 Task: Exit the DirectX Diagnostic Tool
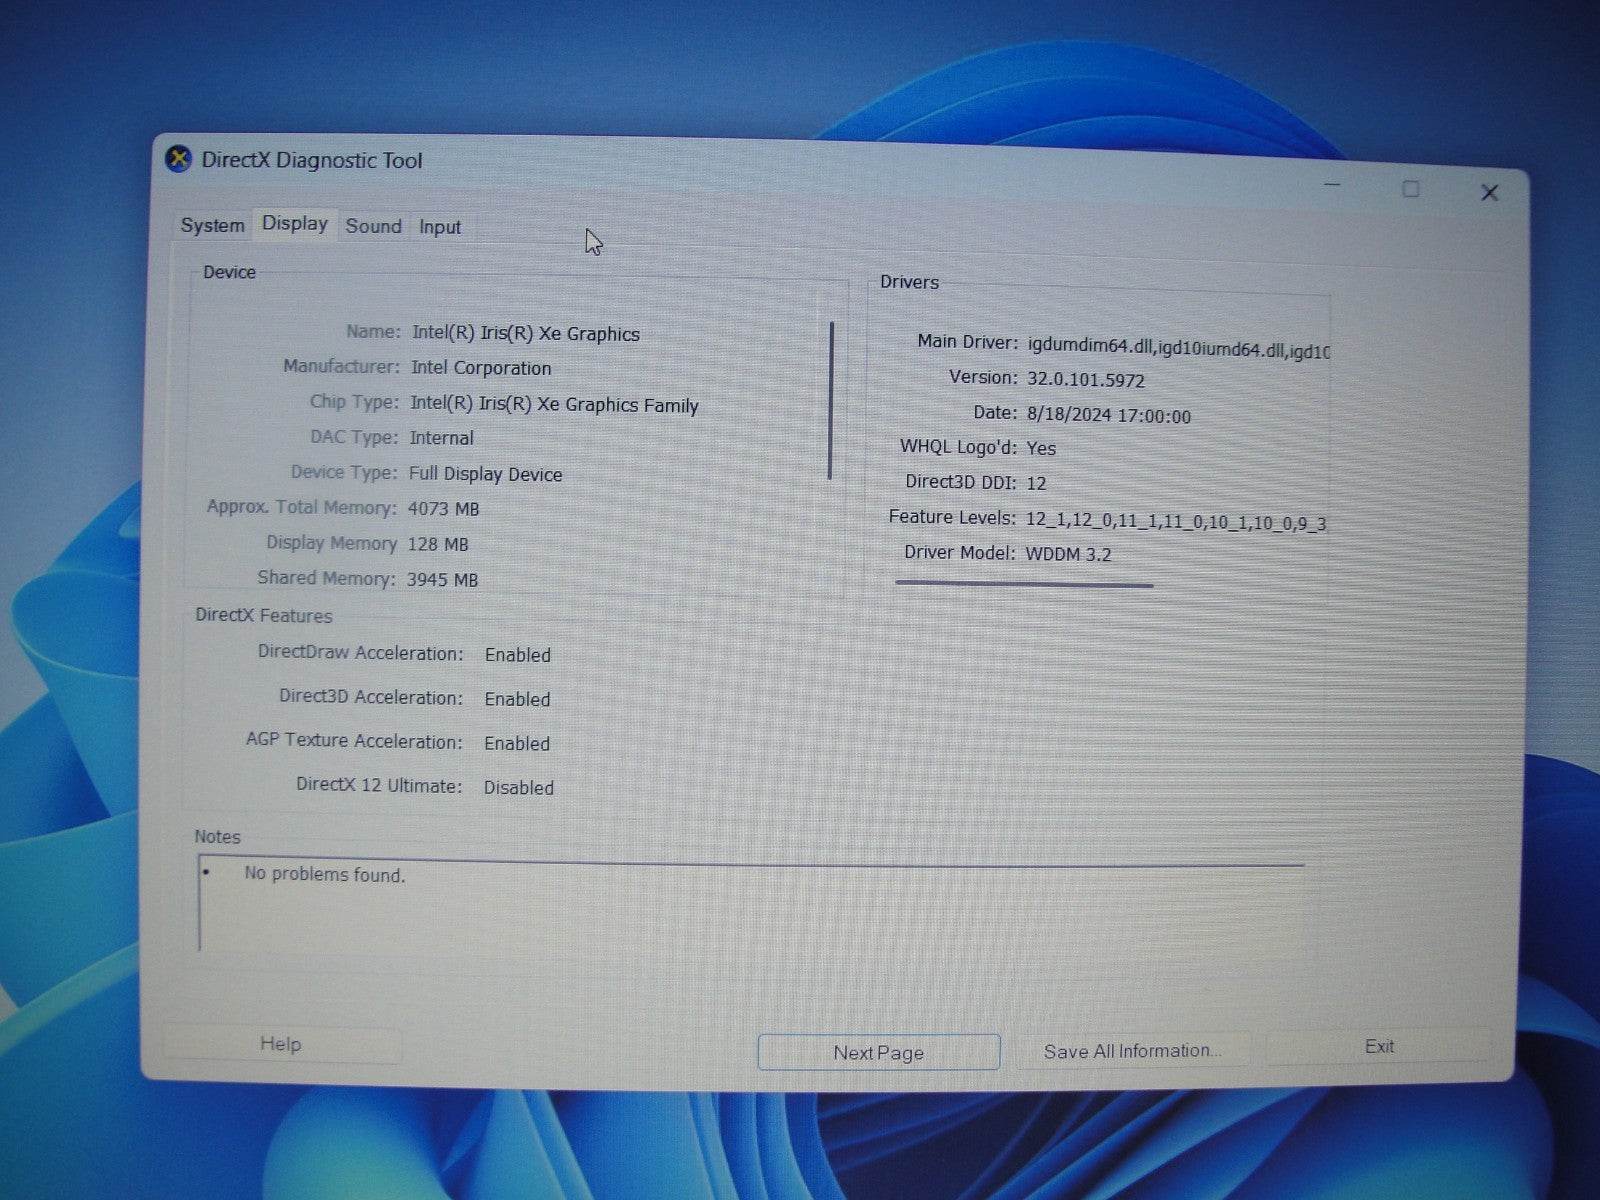[1378, 1047]
